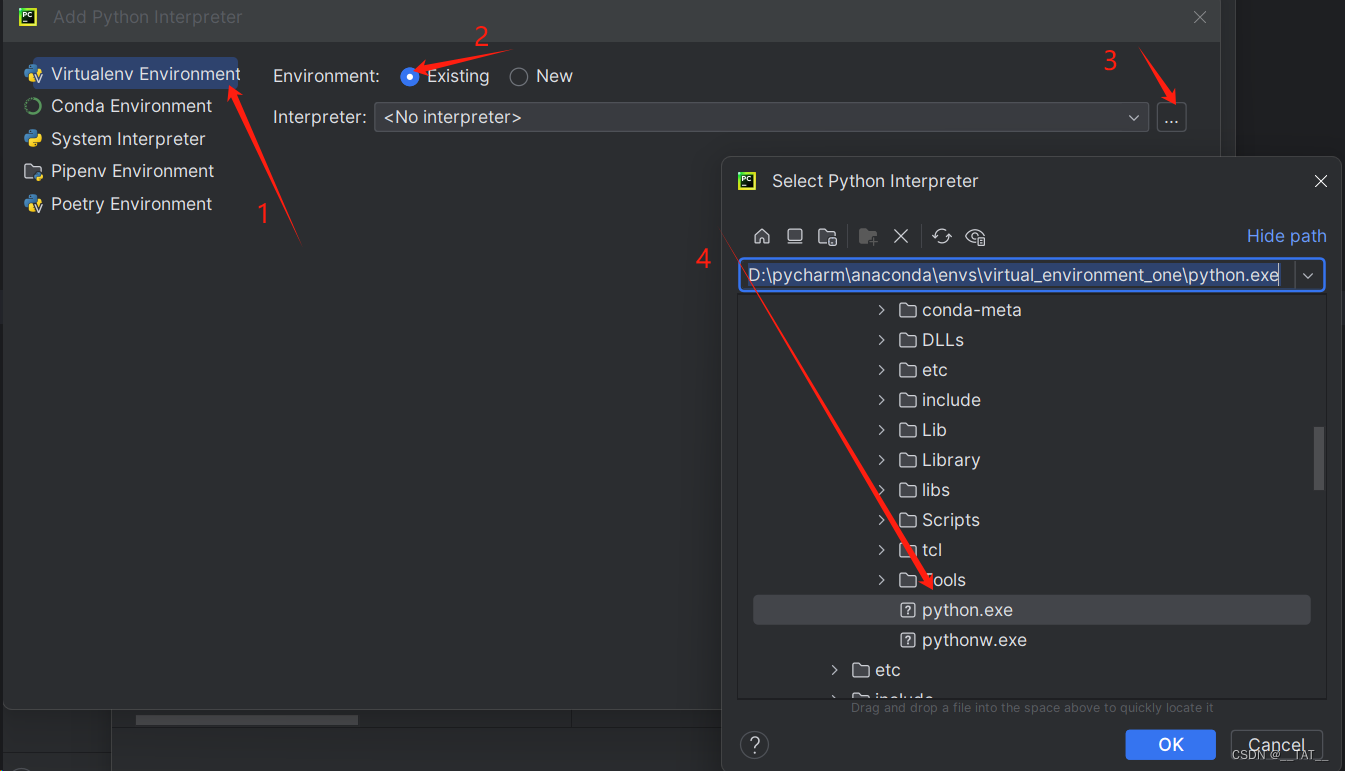
Task: Click the Poetry Environment icon
Action: (x=33, y=204)
